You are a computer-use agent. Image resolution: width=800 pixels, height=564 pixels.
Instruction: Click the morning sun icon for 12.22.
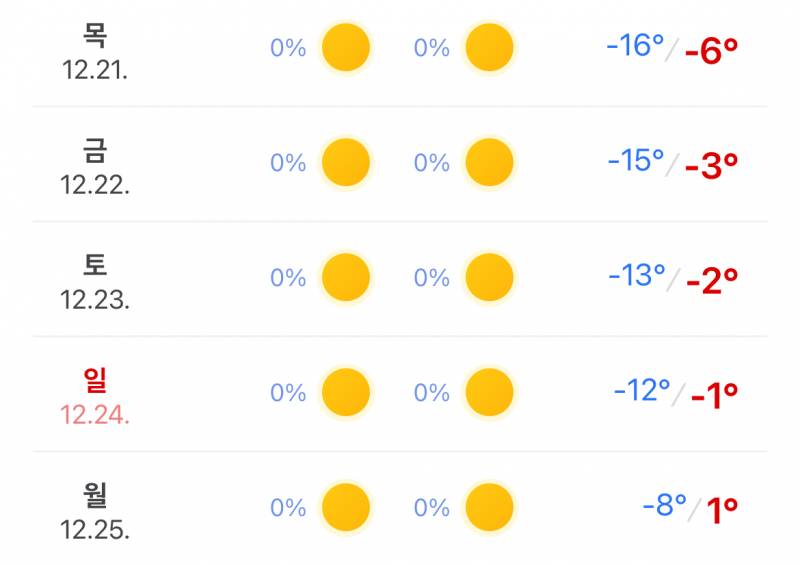[346, 162]
